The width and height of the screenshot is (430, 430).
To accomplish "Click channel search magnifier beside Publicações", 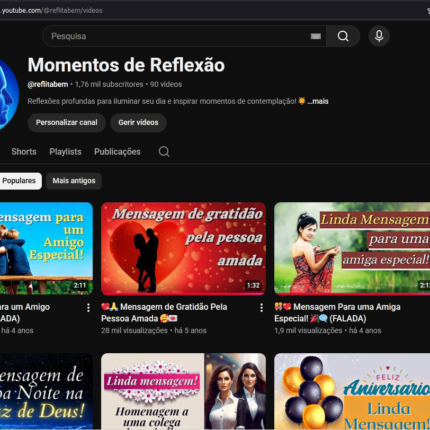I will [164, 152].
